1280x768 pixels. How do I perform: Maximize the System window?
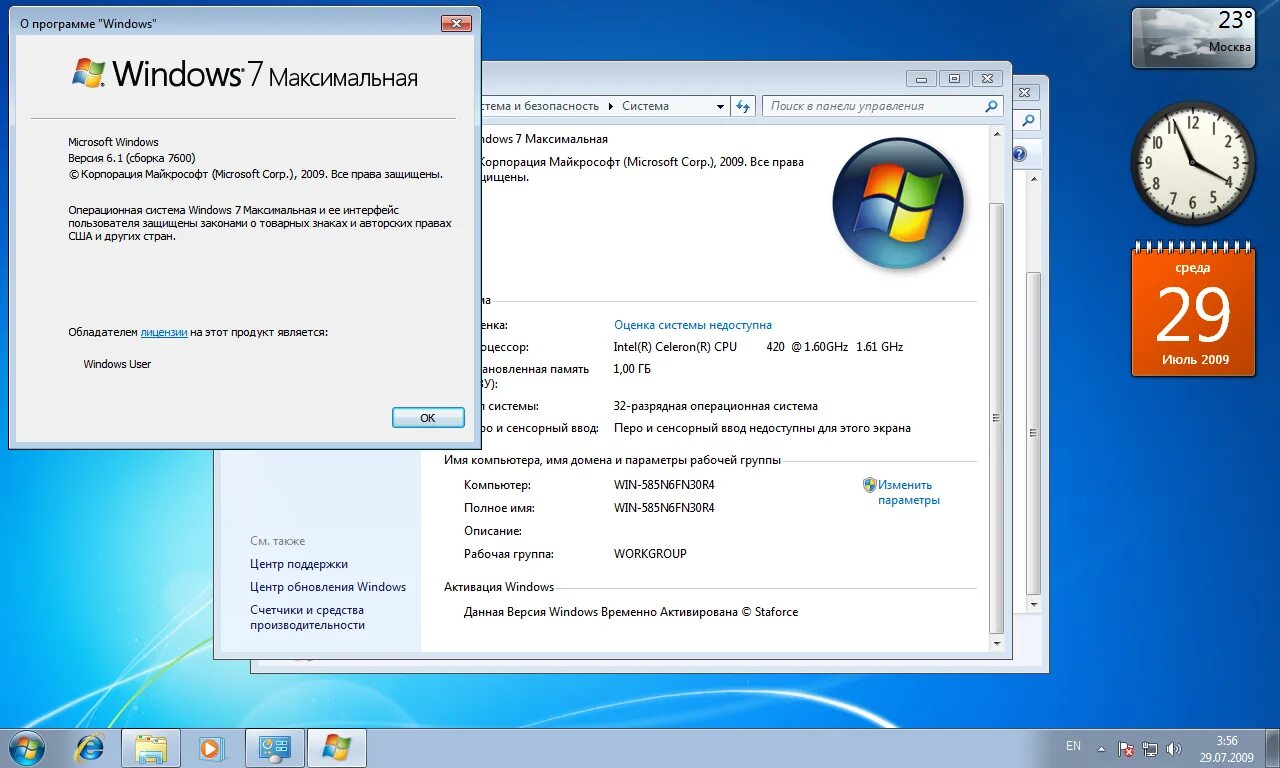tap(953, 78)
